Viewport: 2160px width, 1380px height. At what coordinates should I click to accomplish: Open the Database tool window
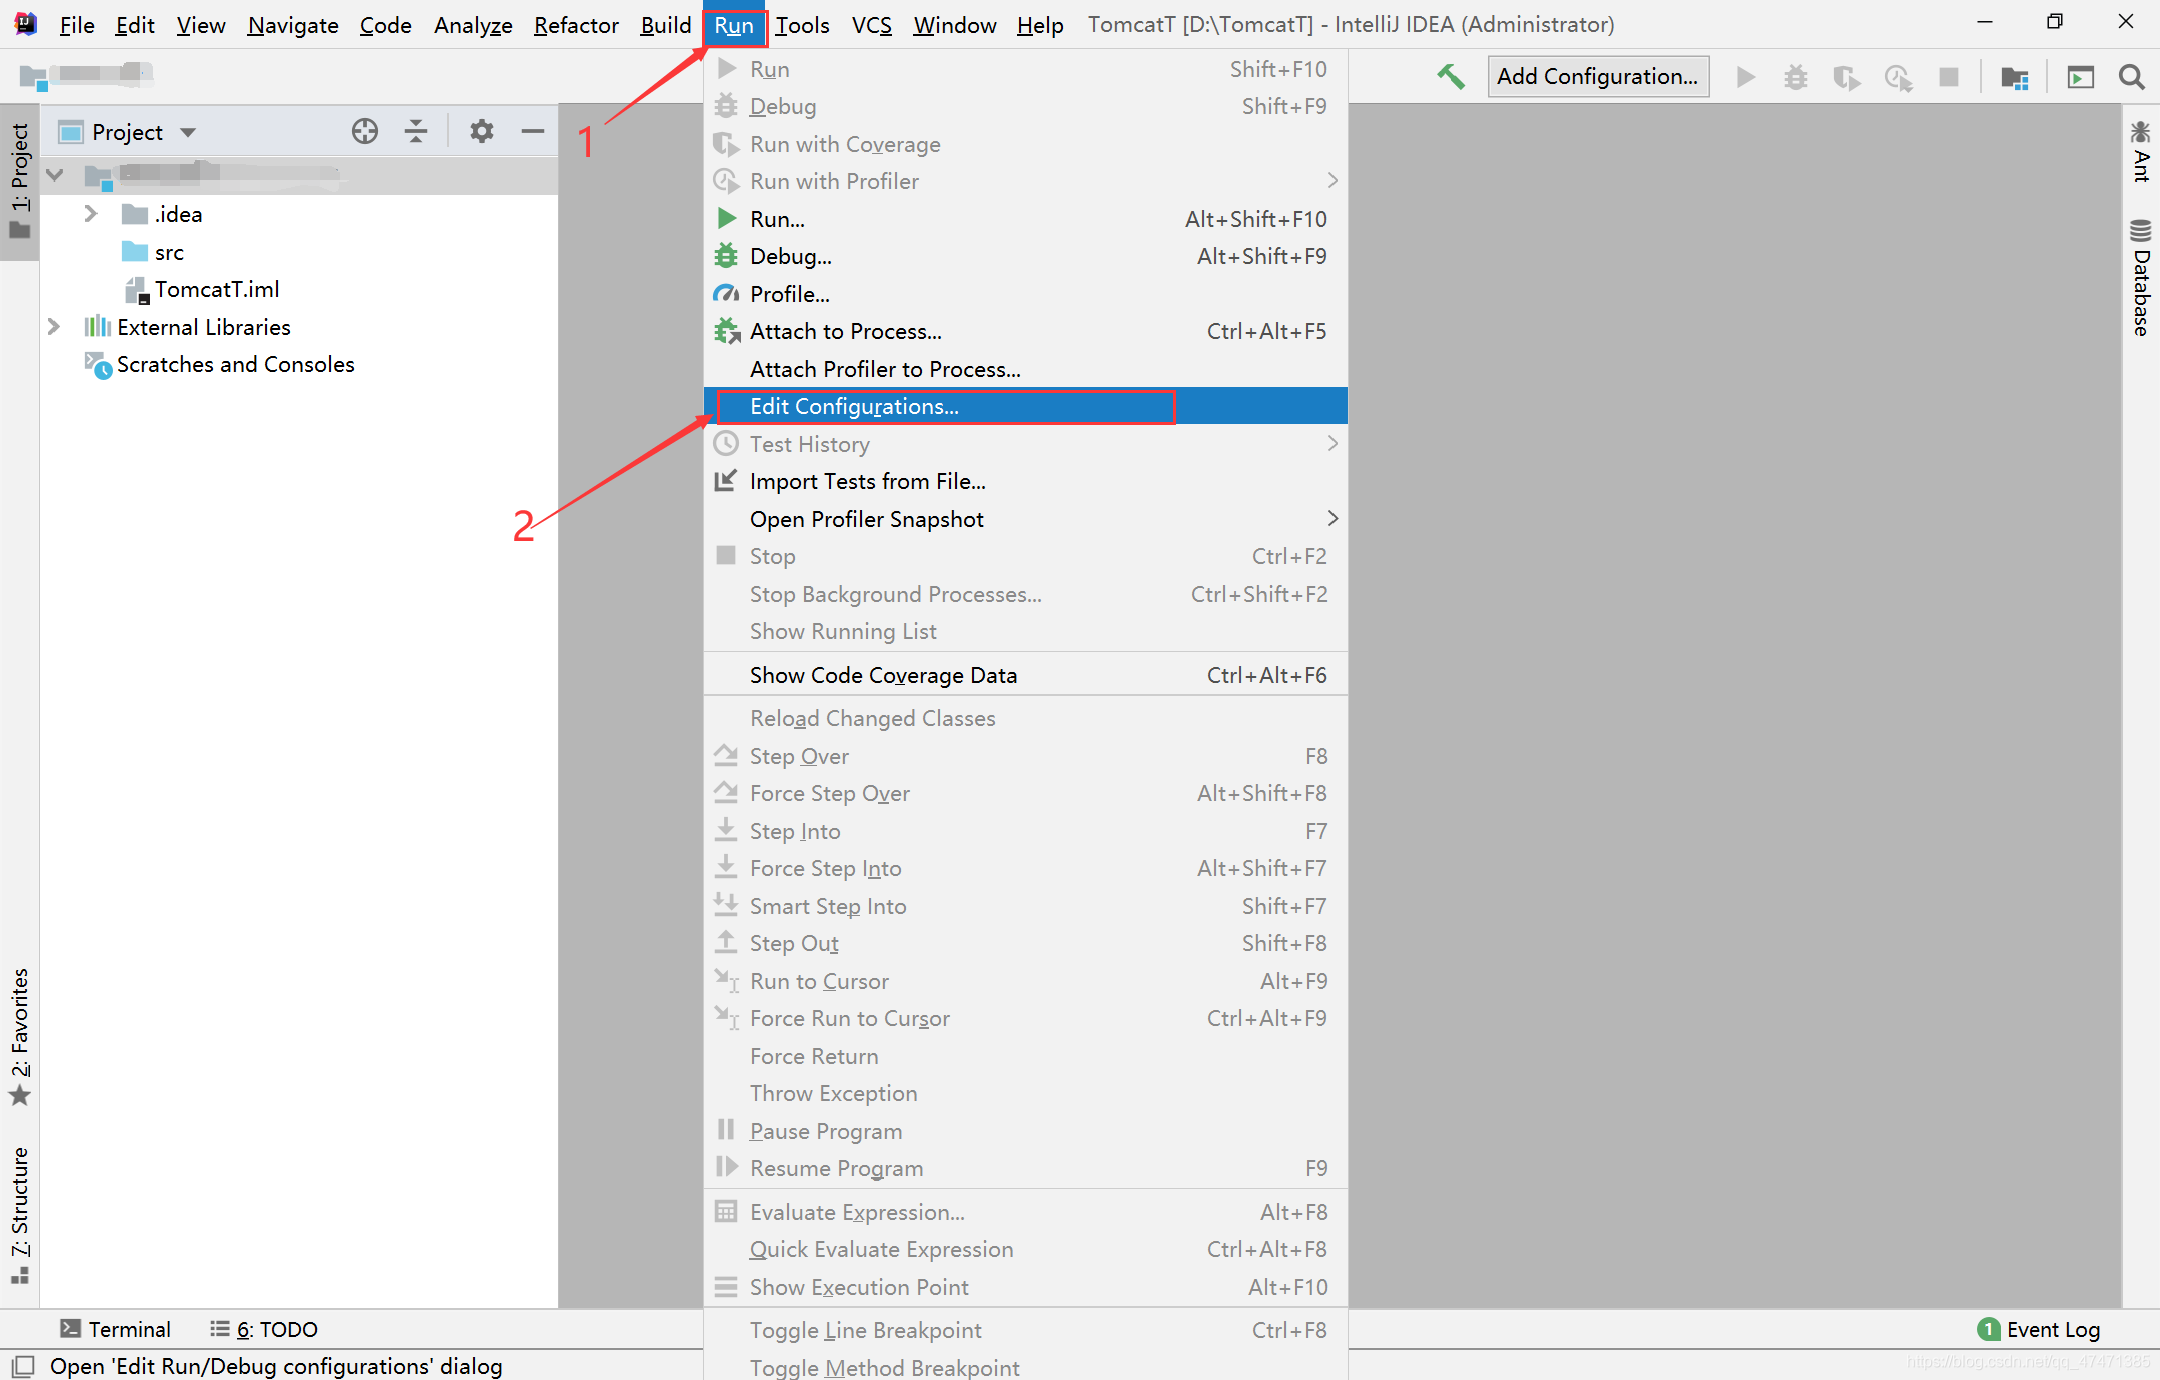pyautogui.click(x=2141, y=277)
